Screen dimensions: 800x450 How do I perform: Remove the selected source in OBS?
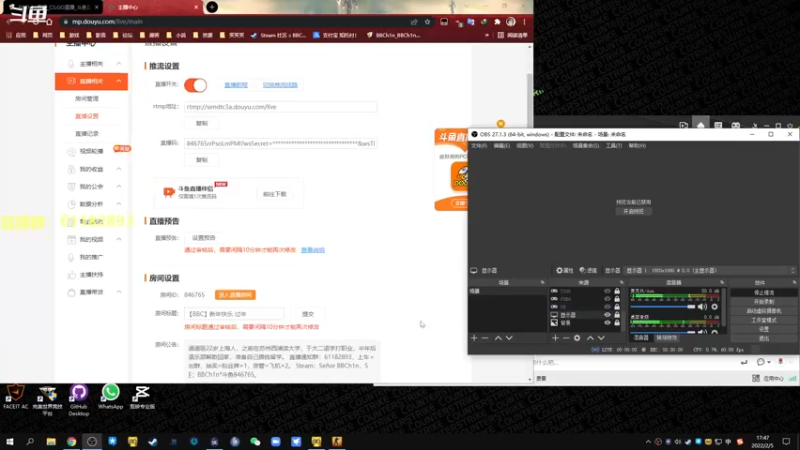coord(566,338)
